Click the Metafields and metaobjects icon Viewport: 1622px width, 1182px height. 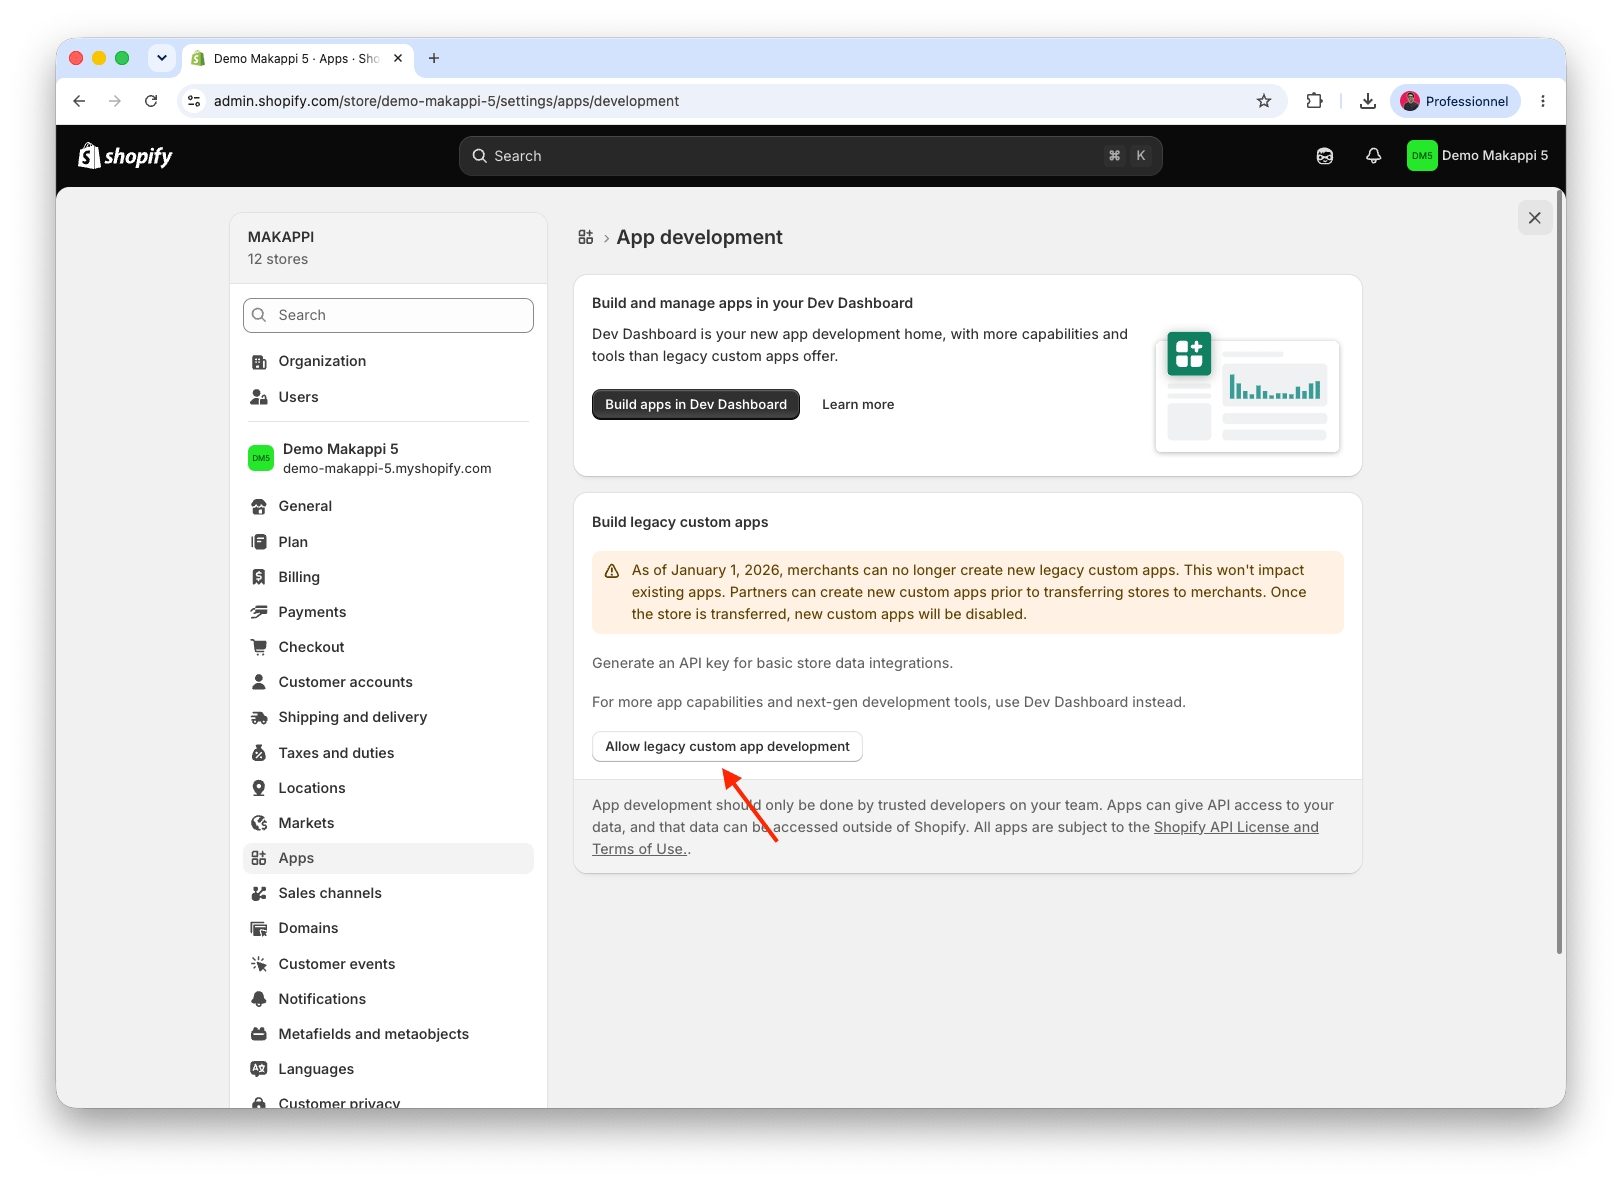(259, 1034)
